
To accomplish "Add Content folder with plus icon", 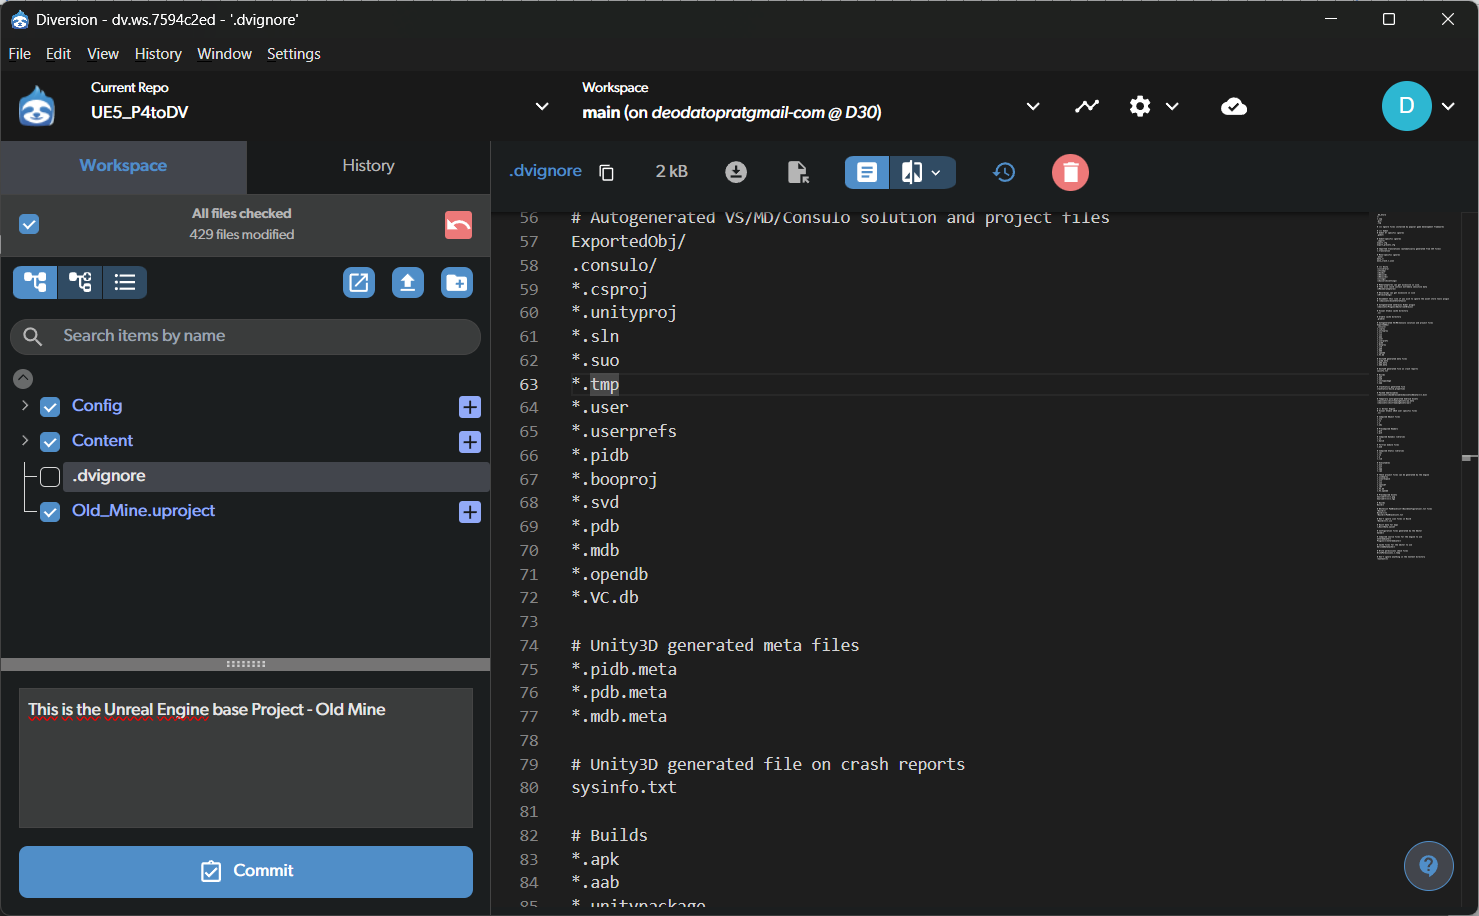I will [x=470, y=442].
